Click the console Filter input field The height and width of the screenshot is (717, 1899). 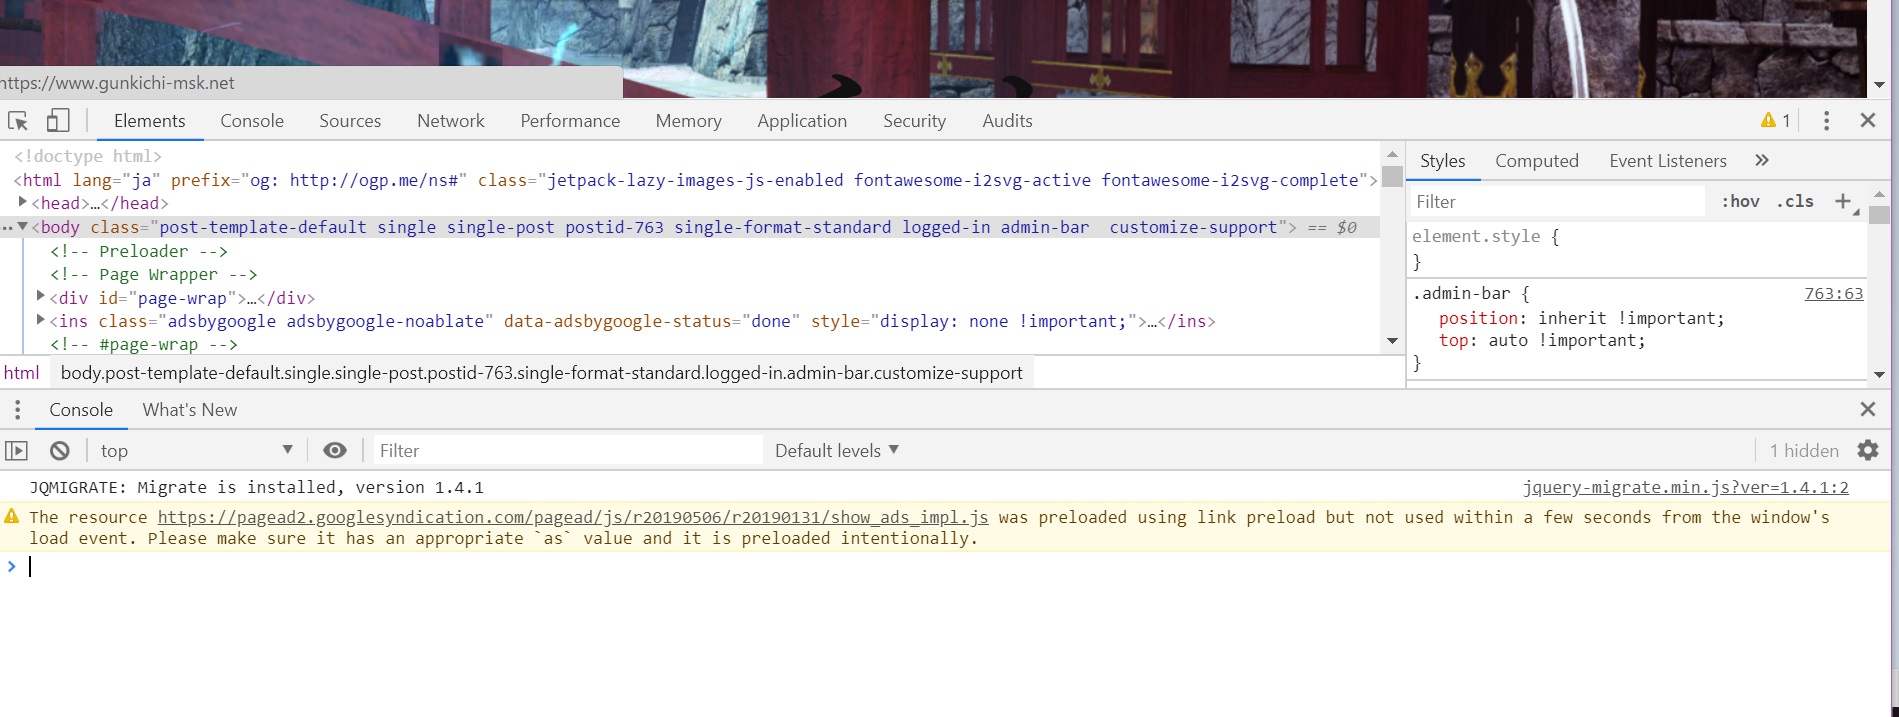pyautogui.click(x=566, y=451)
